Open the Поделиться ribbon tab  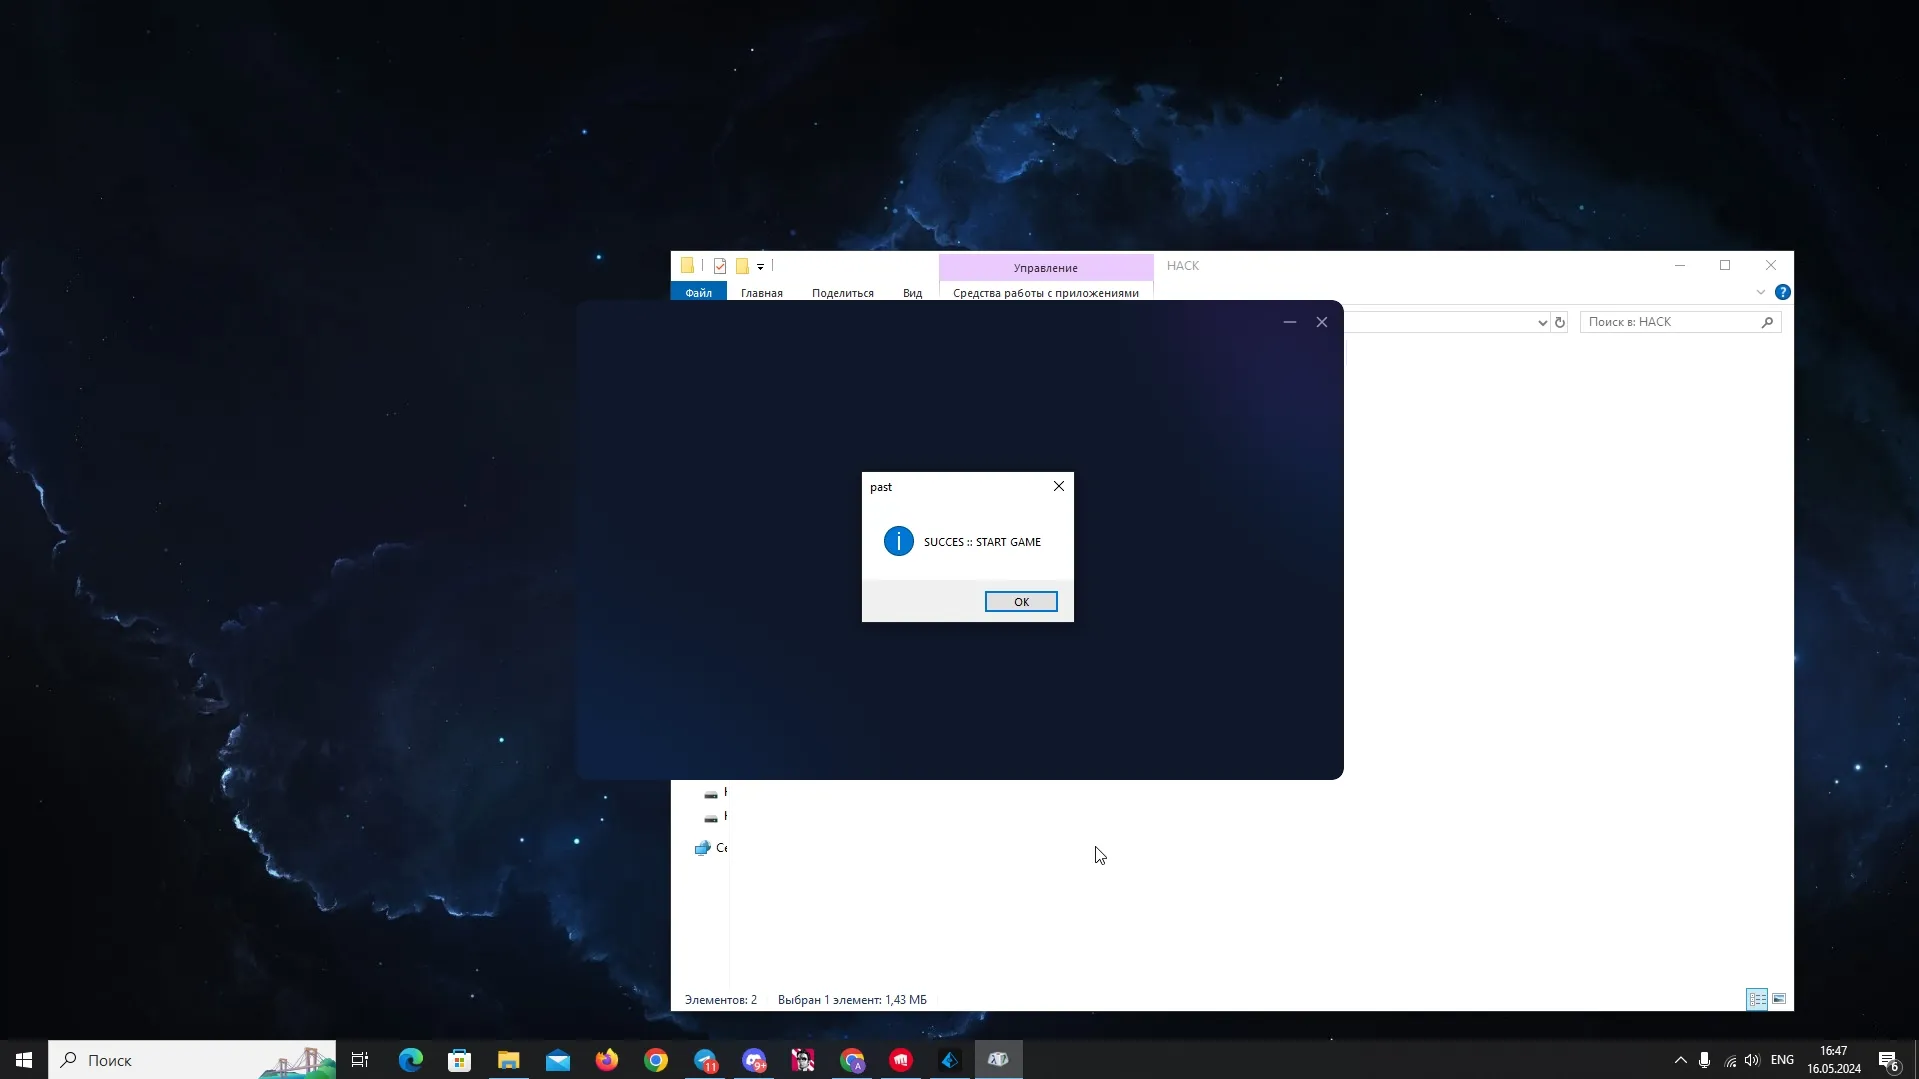point(842,293)
